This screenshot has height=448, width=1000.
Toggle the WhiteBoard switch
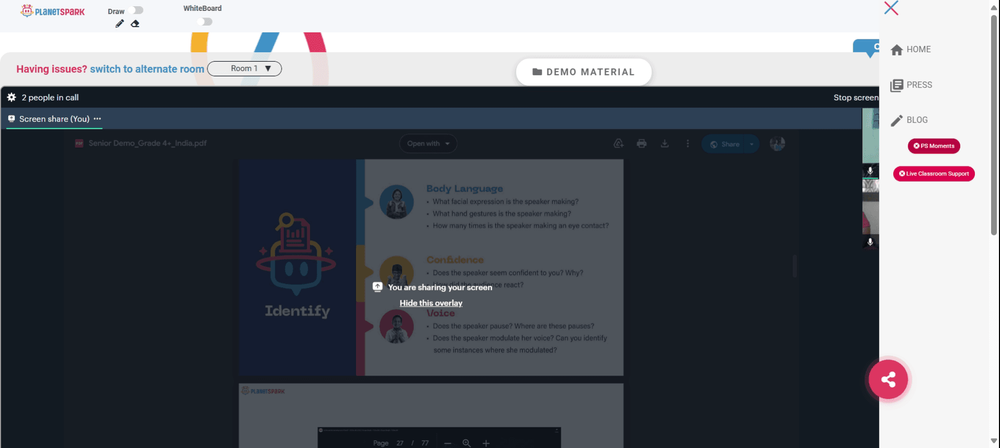point(204,22)
